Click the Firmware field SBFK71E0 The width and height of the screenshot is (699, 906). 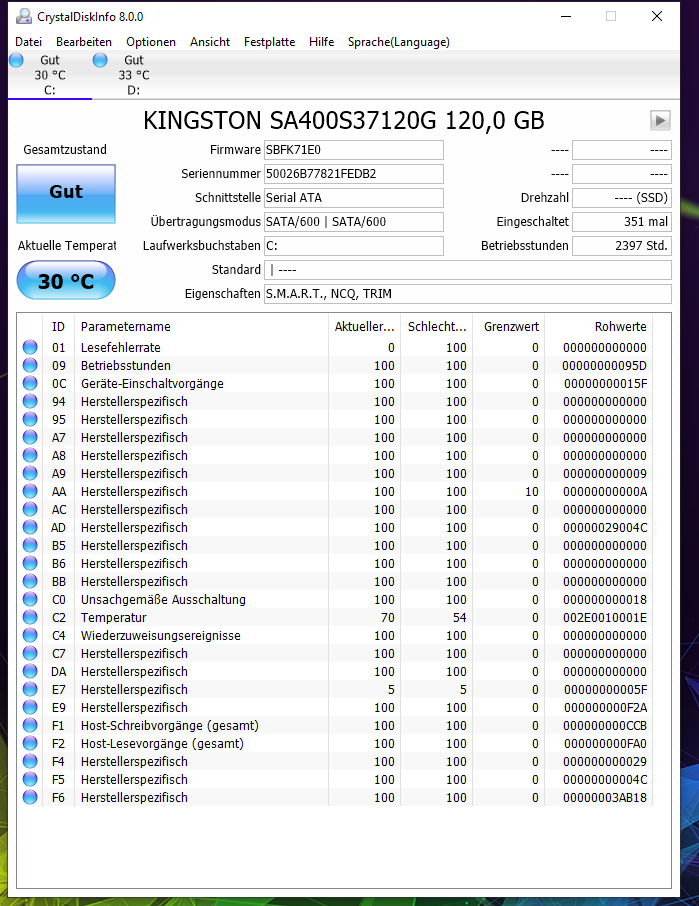[354, 150]
